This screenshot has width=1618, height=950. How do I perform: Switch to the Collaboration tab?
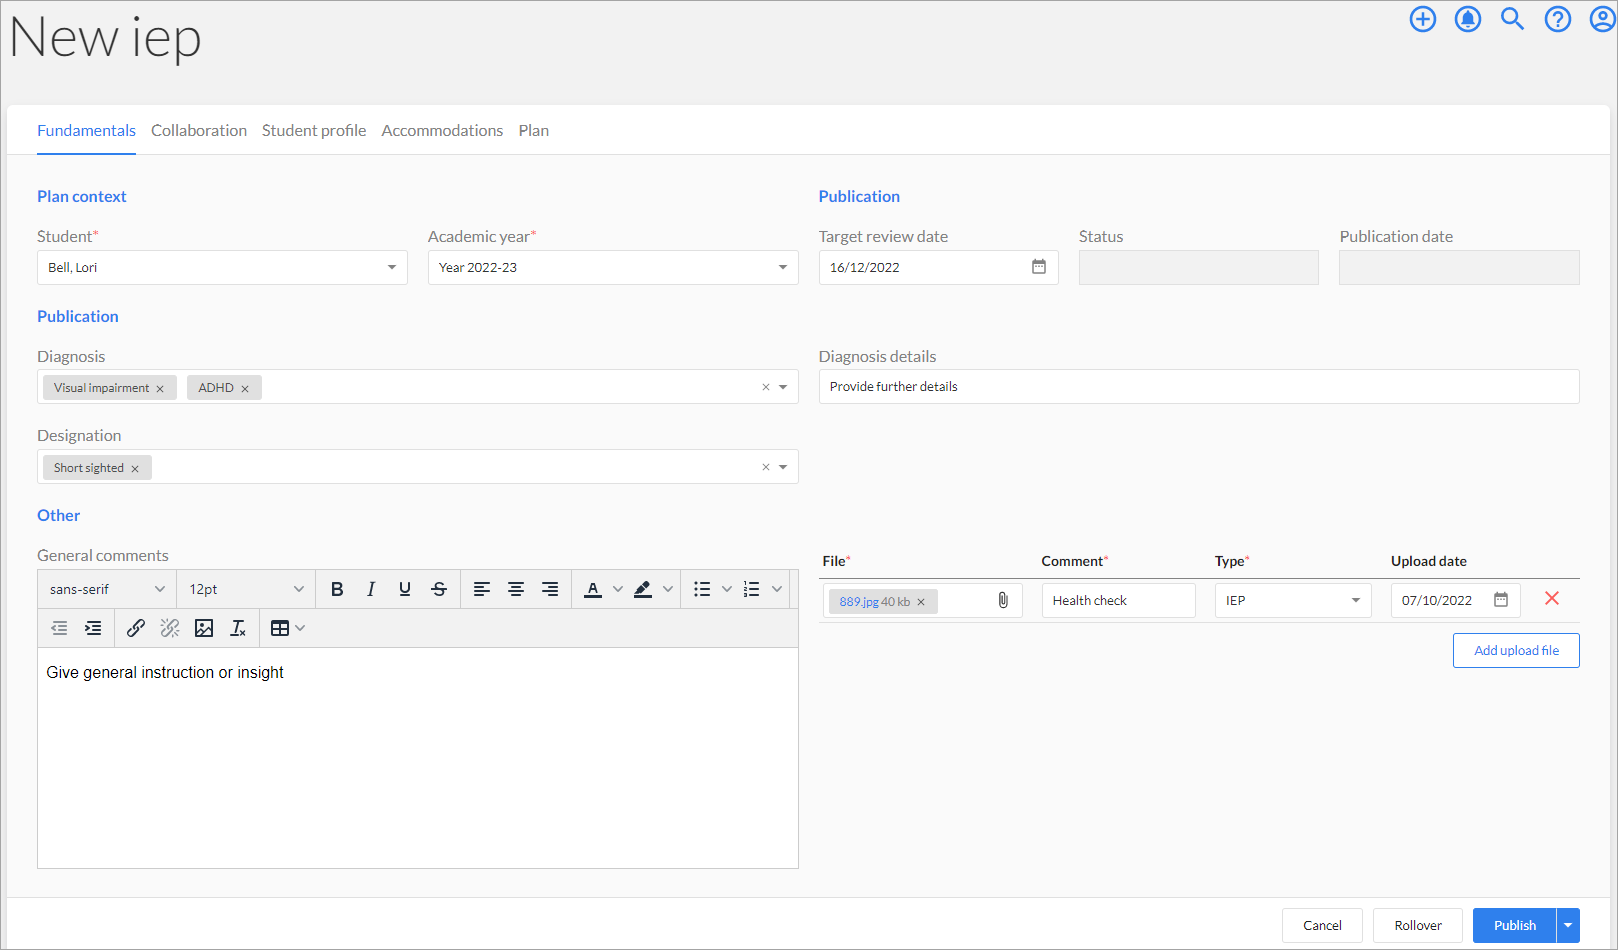click(199, 131)
